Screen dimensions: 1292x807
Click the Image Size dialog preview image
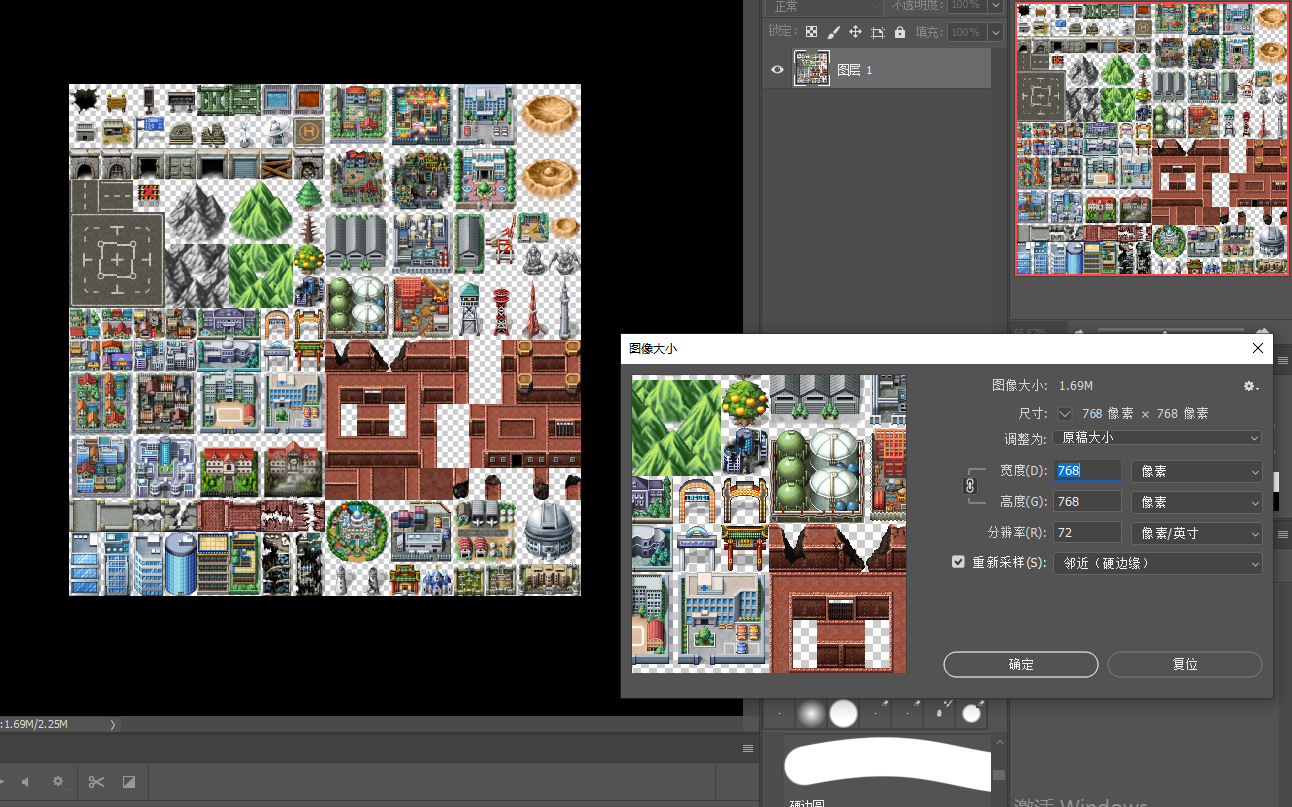[769, 524]
